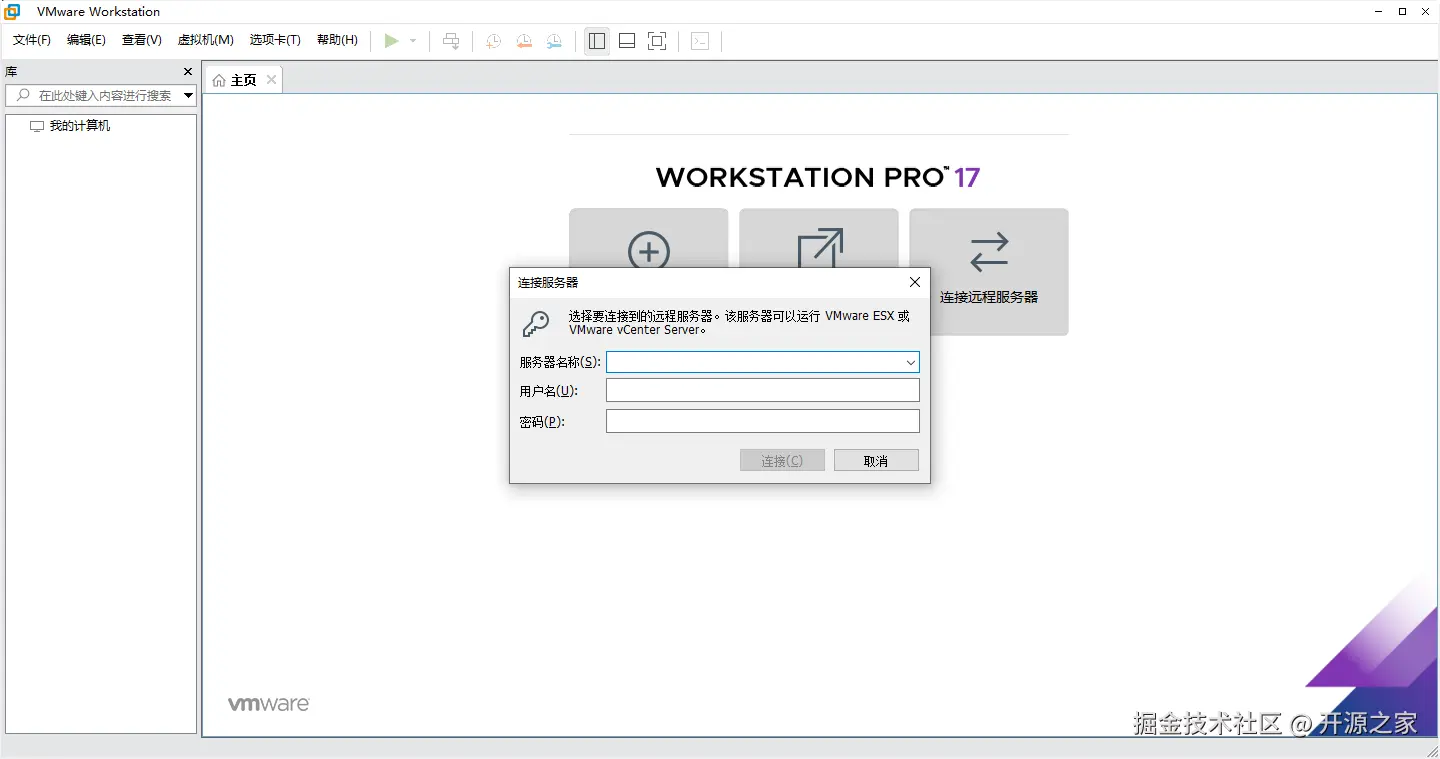Take a snapshot of the virtual machine
Viewport: 1440px width, 759px height.
492,40
